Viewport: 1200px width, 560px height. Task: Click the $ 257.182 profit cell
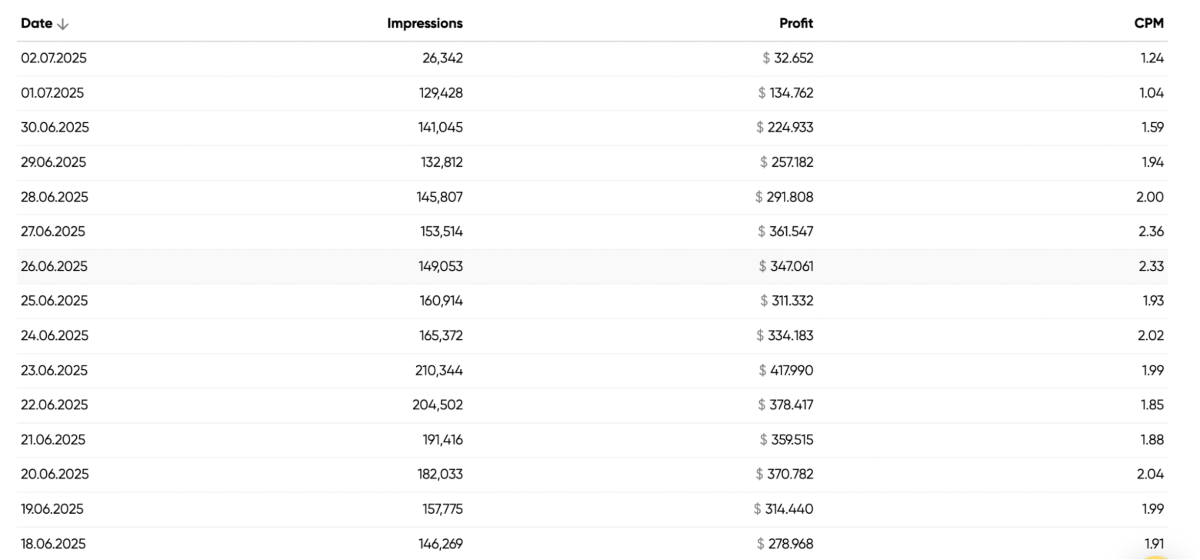tap(786, 162)
